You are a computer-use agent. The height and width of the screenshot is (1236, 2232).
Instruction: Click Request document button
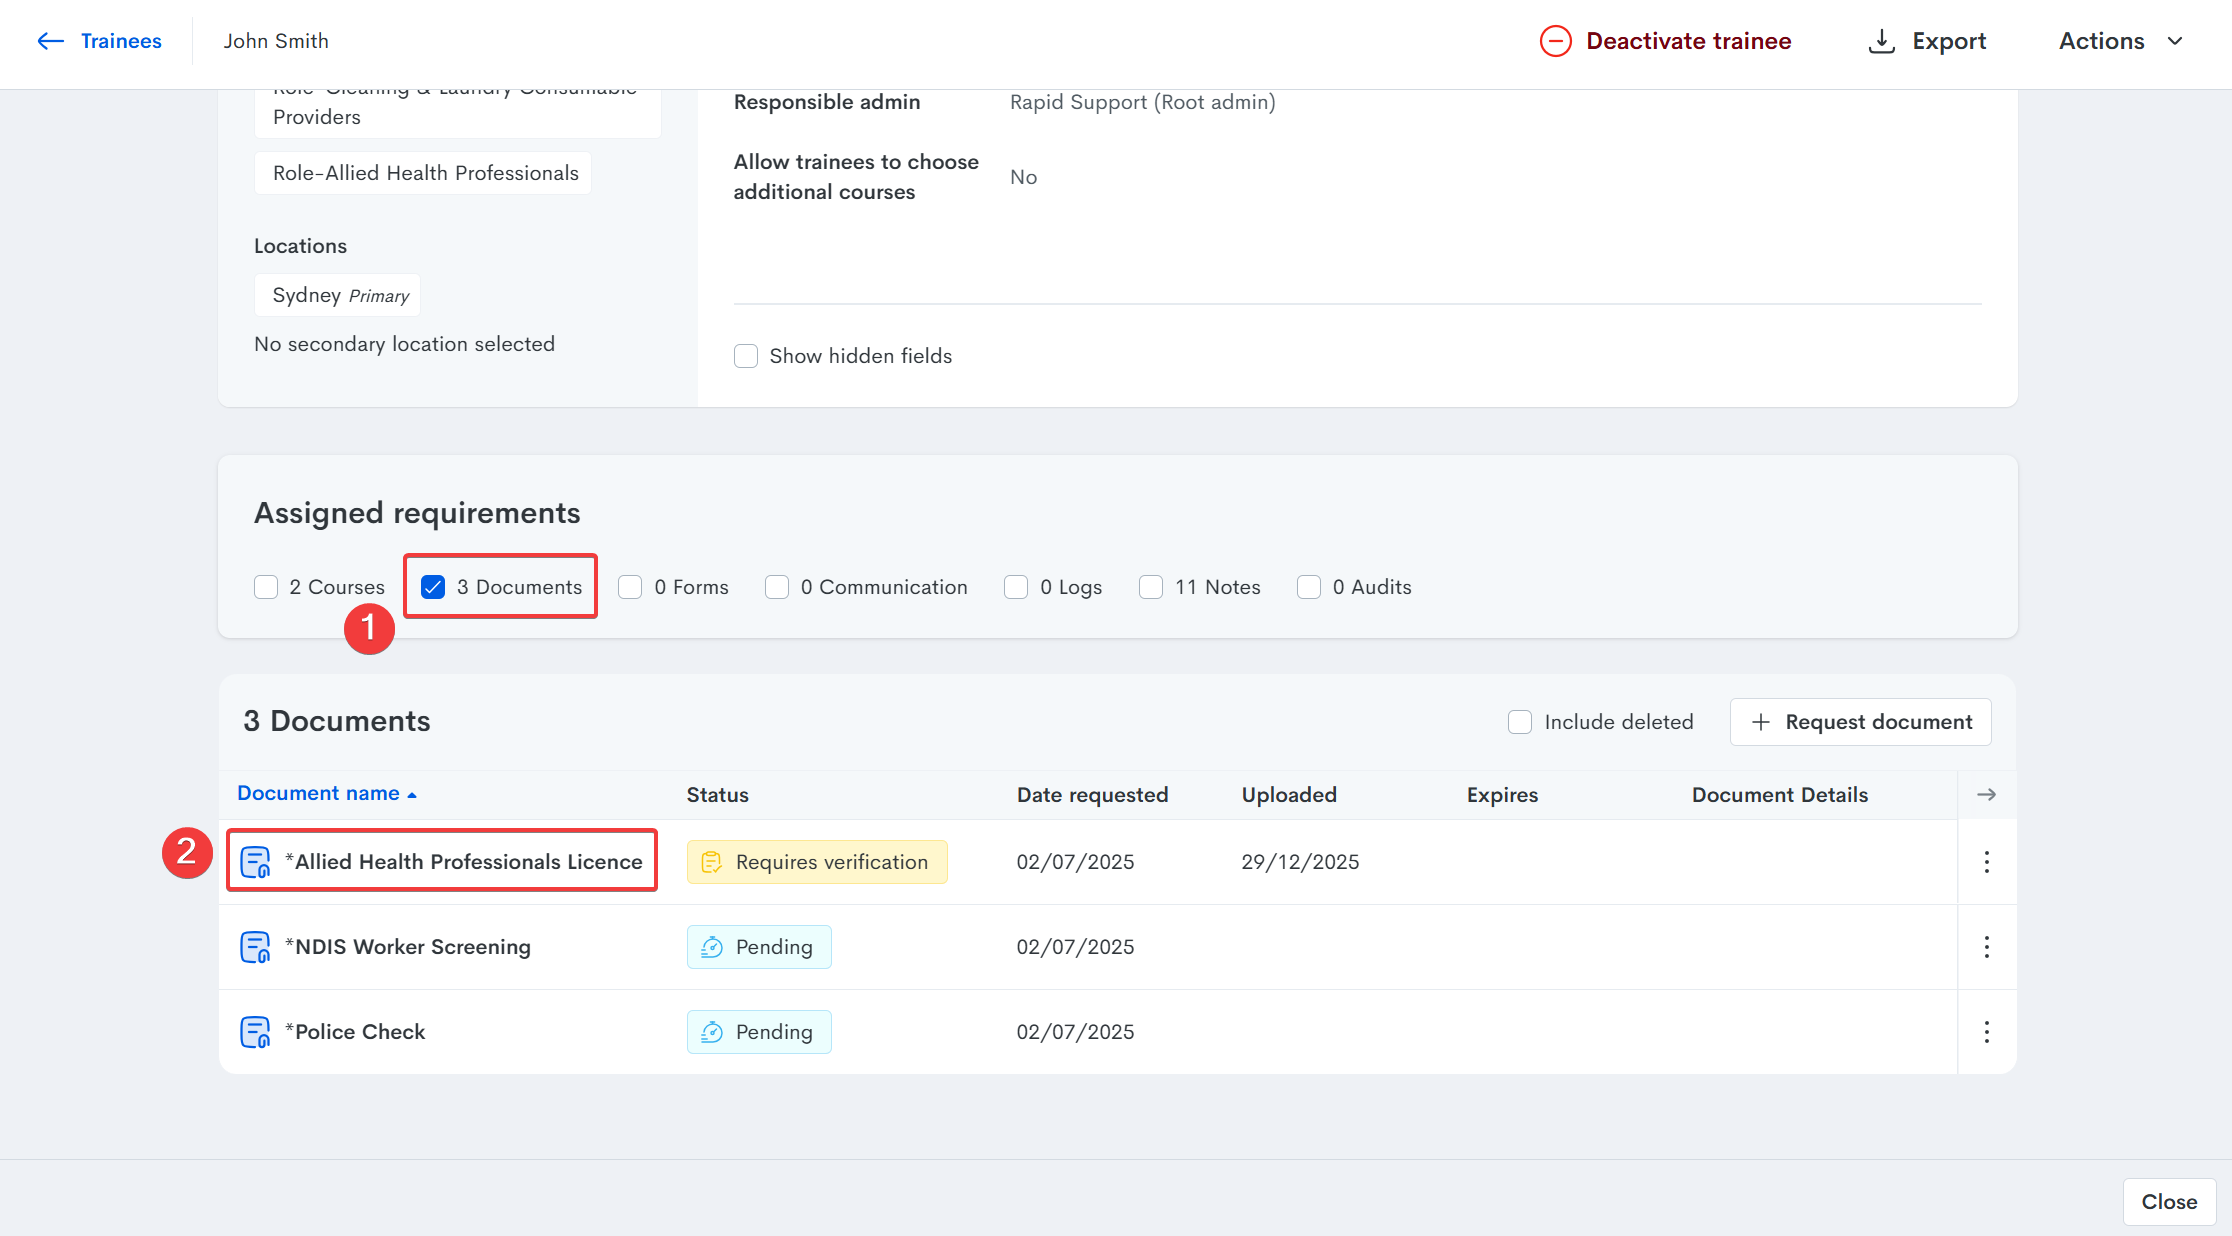1860,722
